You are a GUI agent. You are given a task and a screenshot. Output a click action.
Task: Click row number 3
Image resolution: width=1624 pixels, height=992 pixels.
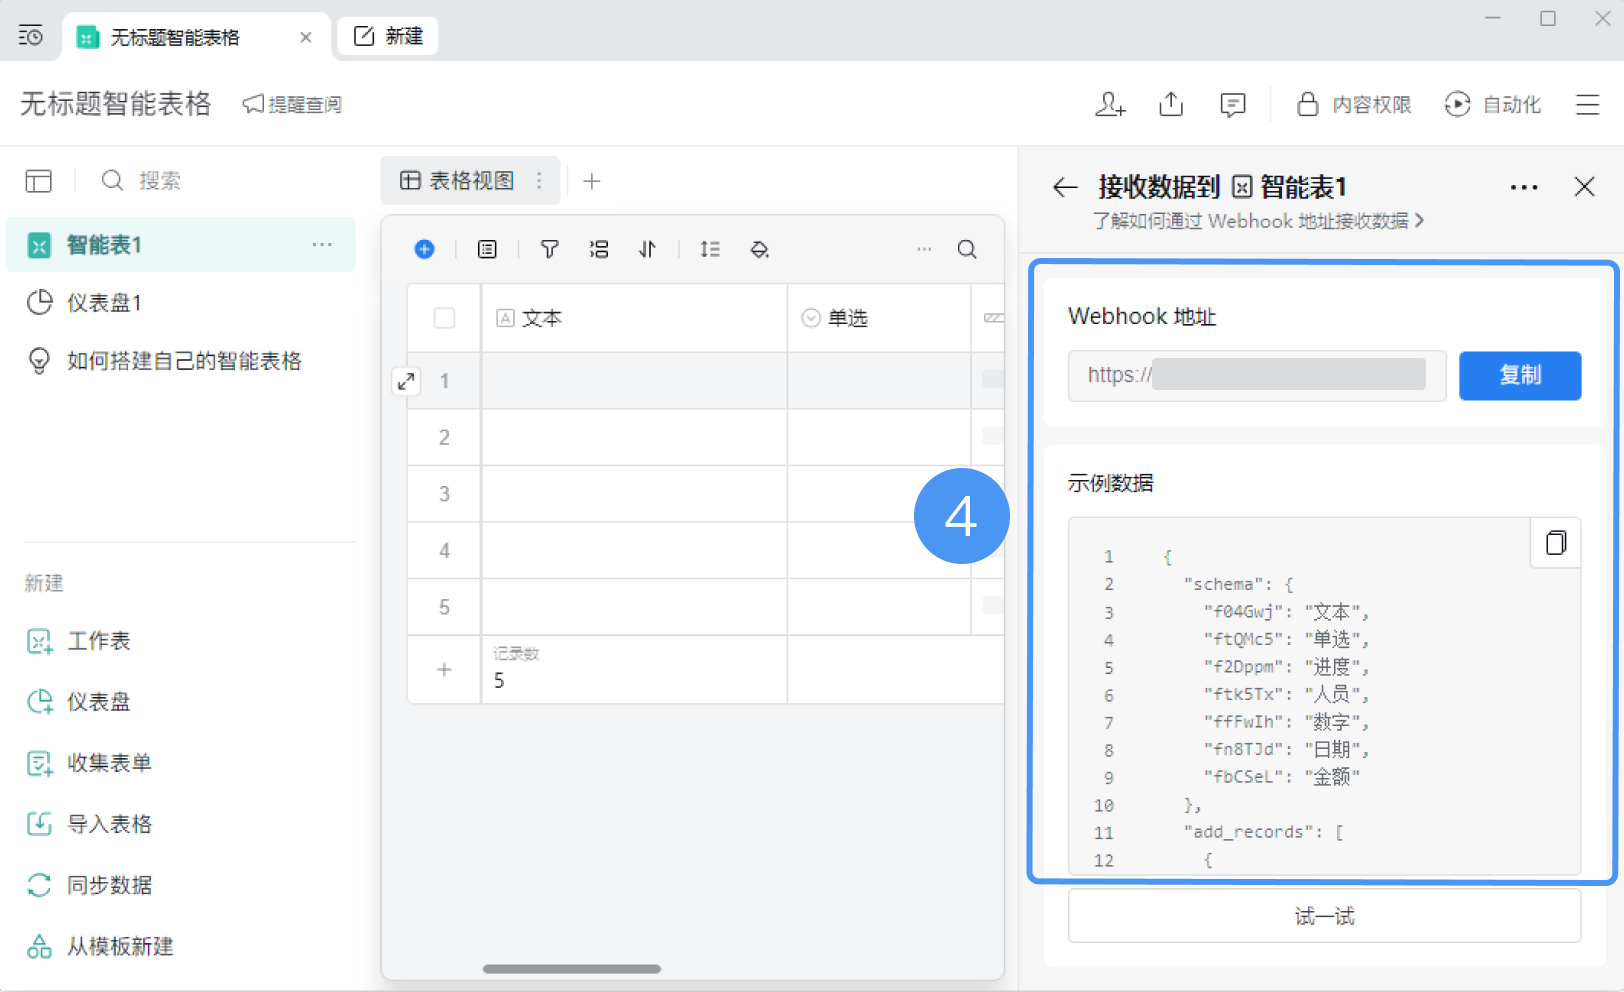coord(444,494)
